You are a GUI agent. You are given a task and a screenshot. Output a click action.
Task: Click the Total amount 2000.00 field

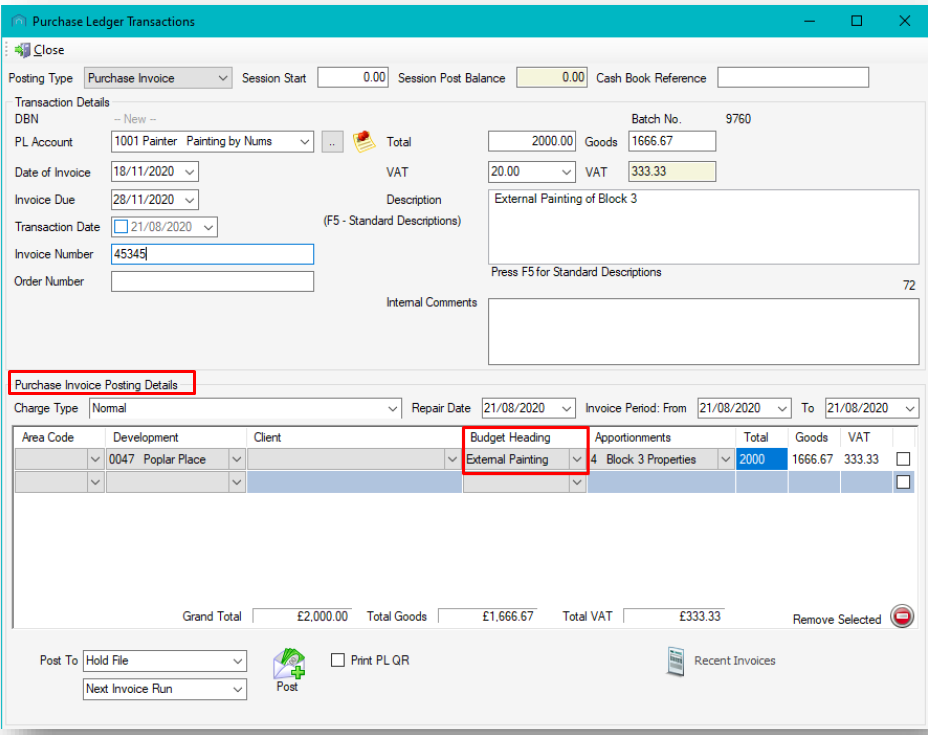coord(531,141)
